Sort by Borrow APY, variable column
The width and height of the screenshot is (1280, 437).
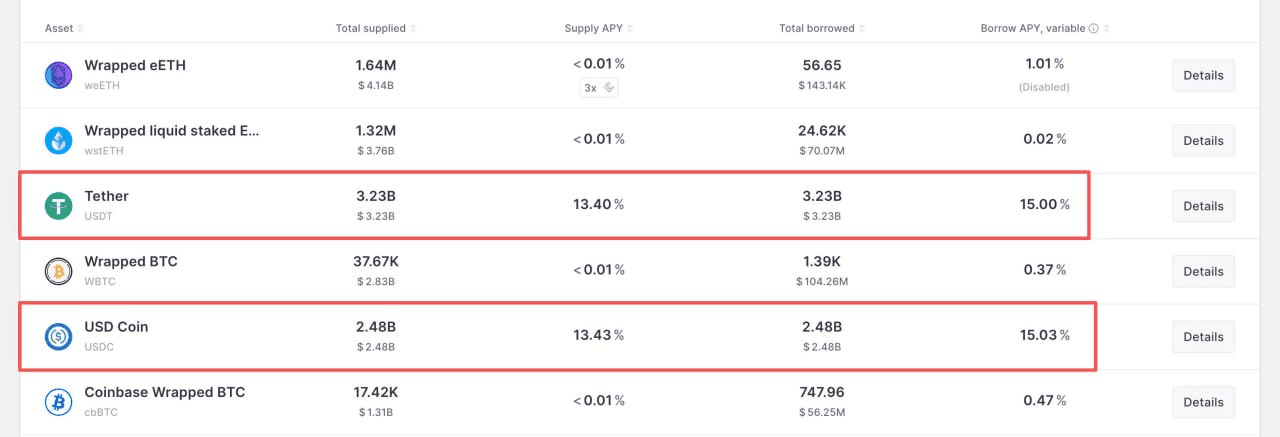point(1033,28)
